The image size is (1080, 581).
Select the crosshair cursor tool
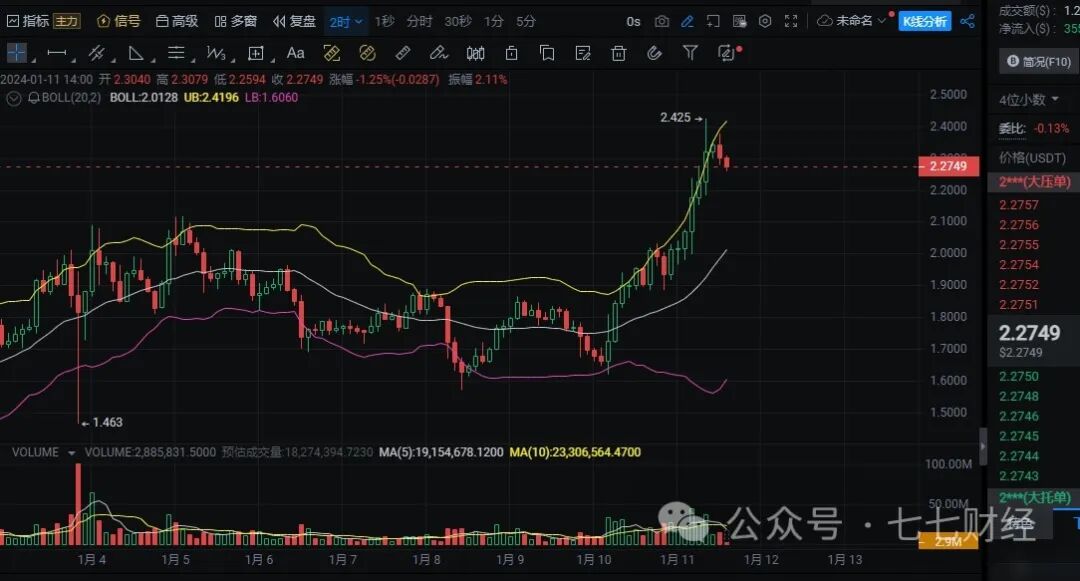coord(17,52)
